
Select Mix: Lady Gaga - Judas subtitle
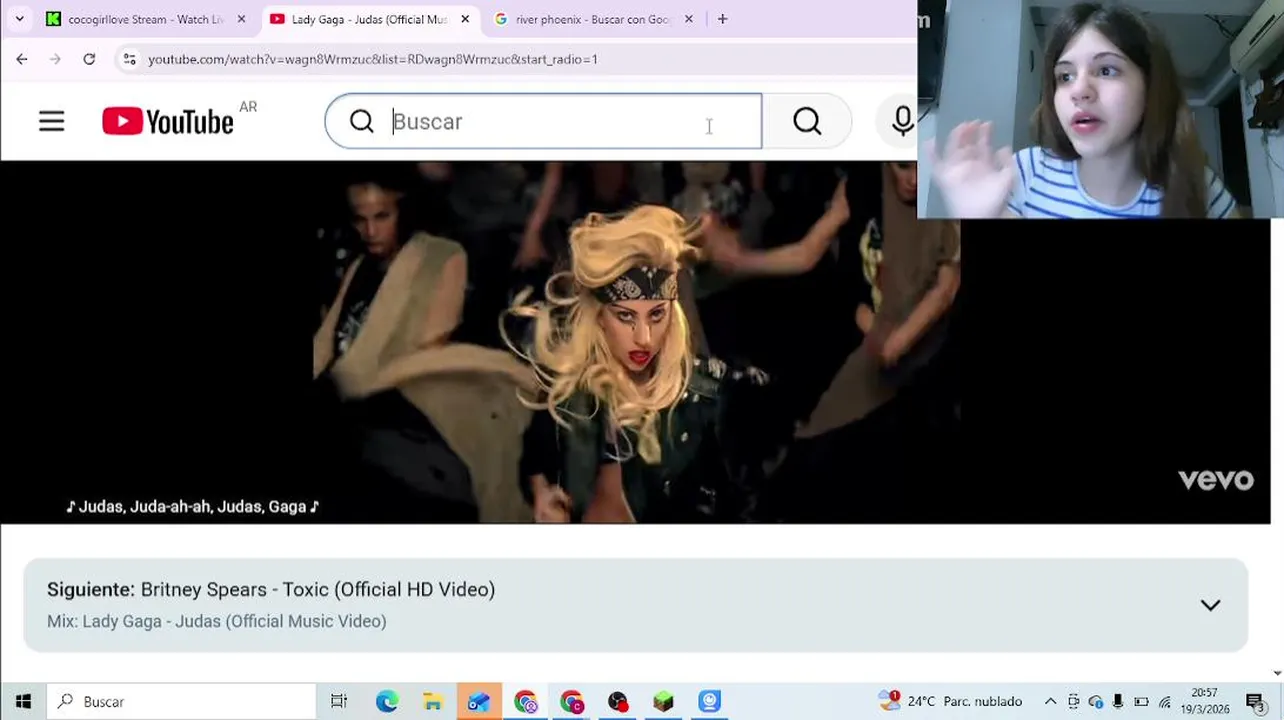pyautogui.click(x=217, y=621)
